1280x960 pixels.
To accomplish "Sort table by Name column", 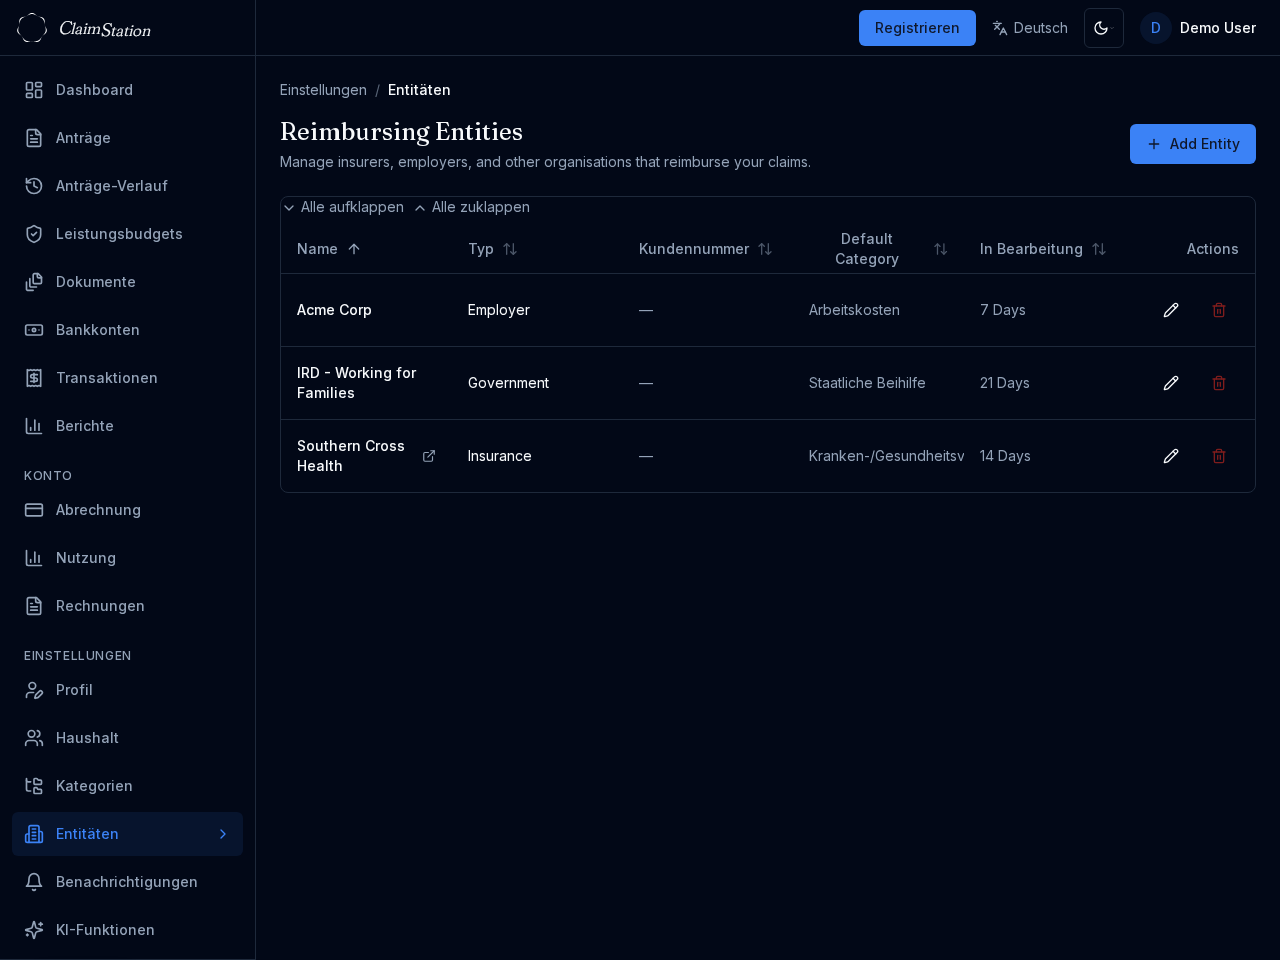I will [329, 249].
